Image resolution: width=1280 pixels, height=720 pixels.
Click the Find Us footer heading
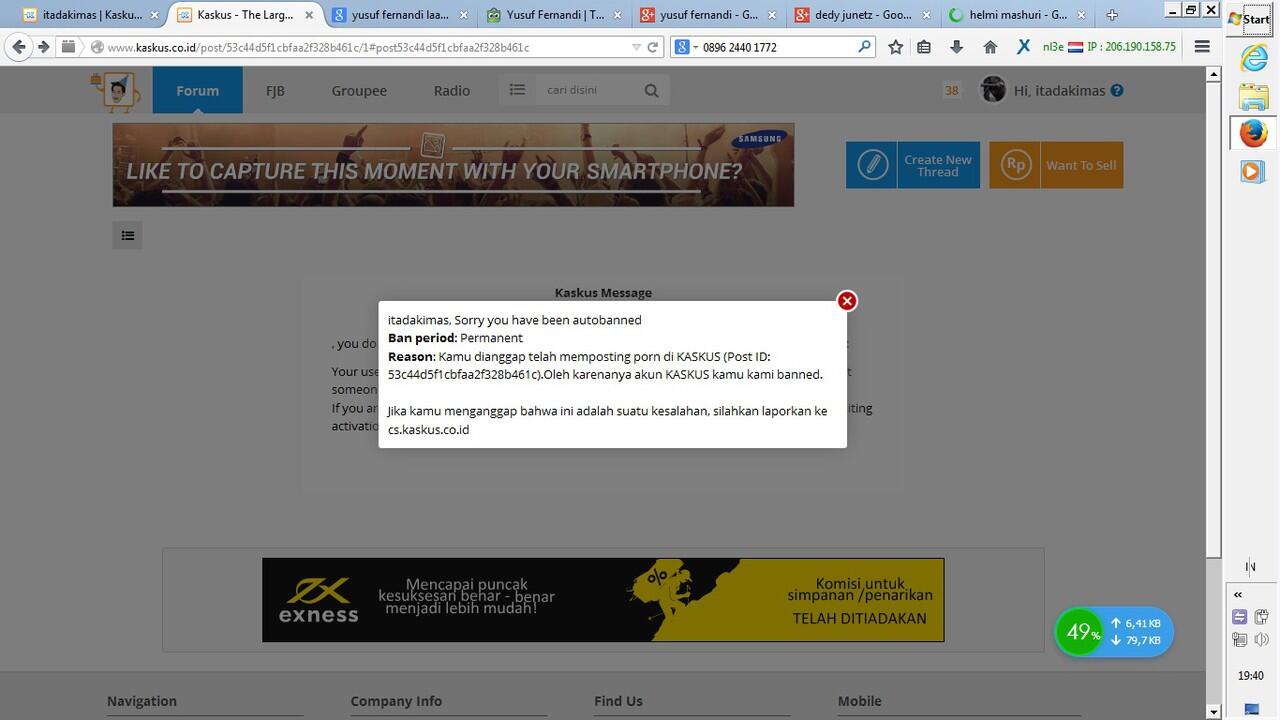coord(618,701)
